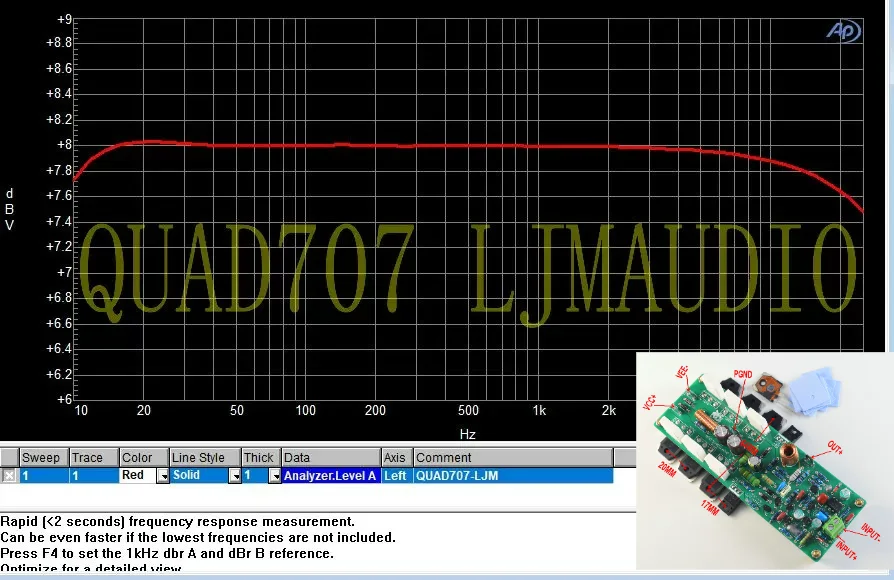The height and width of the screenshot is (580, 894).
Task: Select the Sweep cell value 1
Action: click(44, 476)
